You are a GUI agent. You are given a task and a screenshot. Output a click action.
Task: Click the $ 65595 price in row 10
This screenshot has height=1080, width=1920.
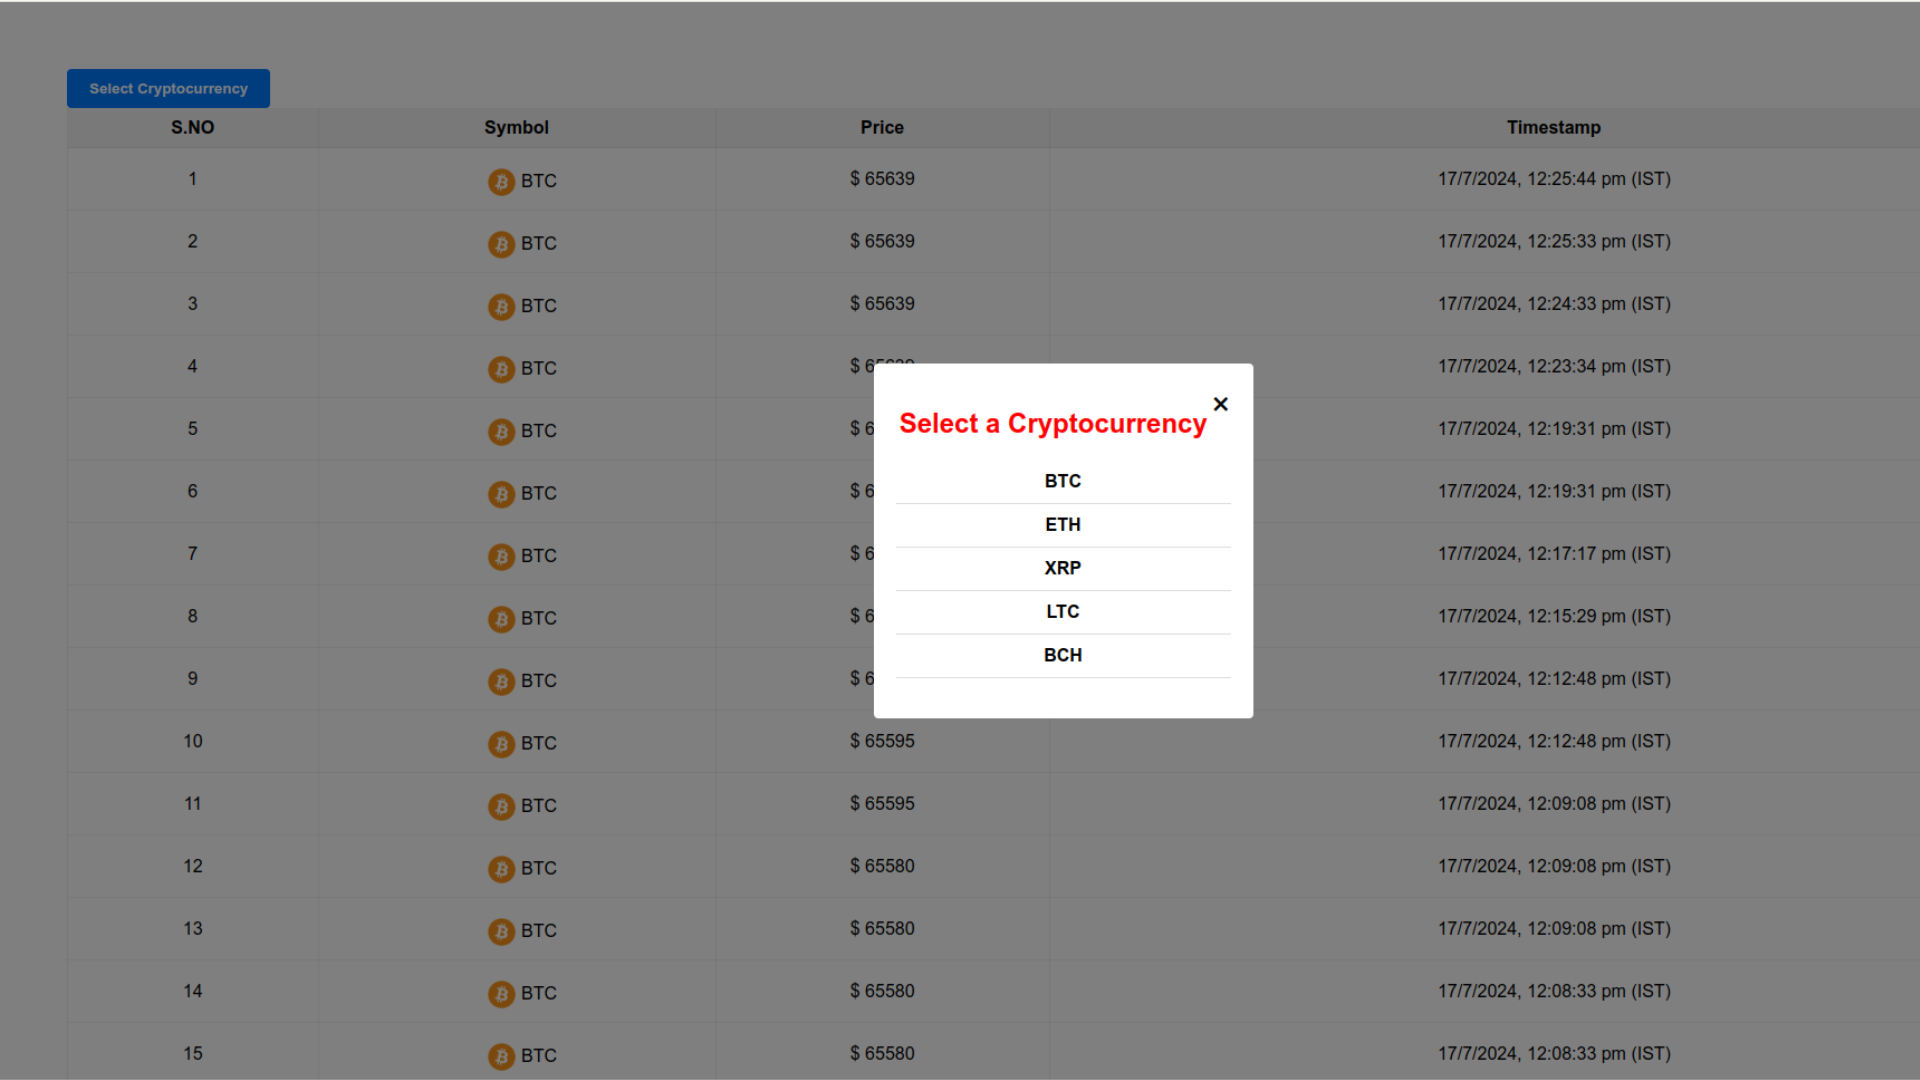[882, 741]
